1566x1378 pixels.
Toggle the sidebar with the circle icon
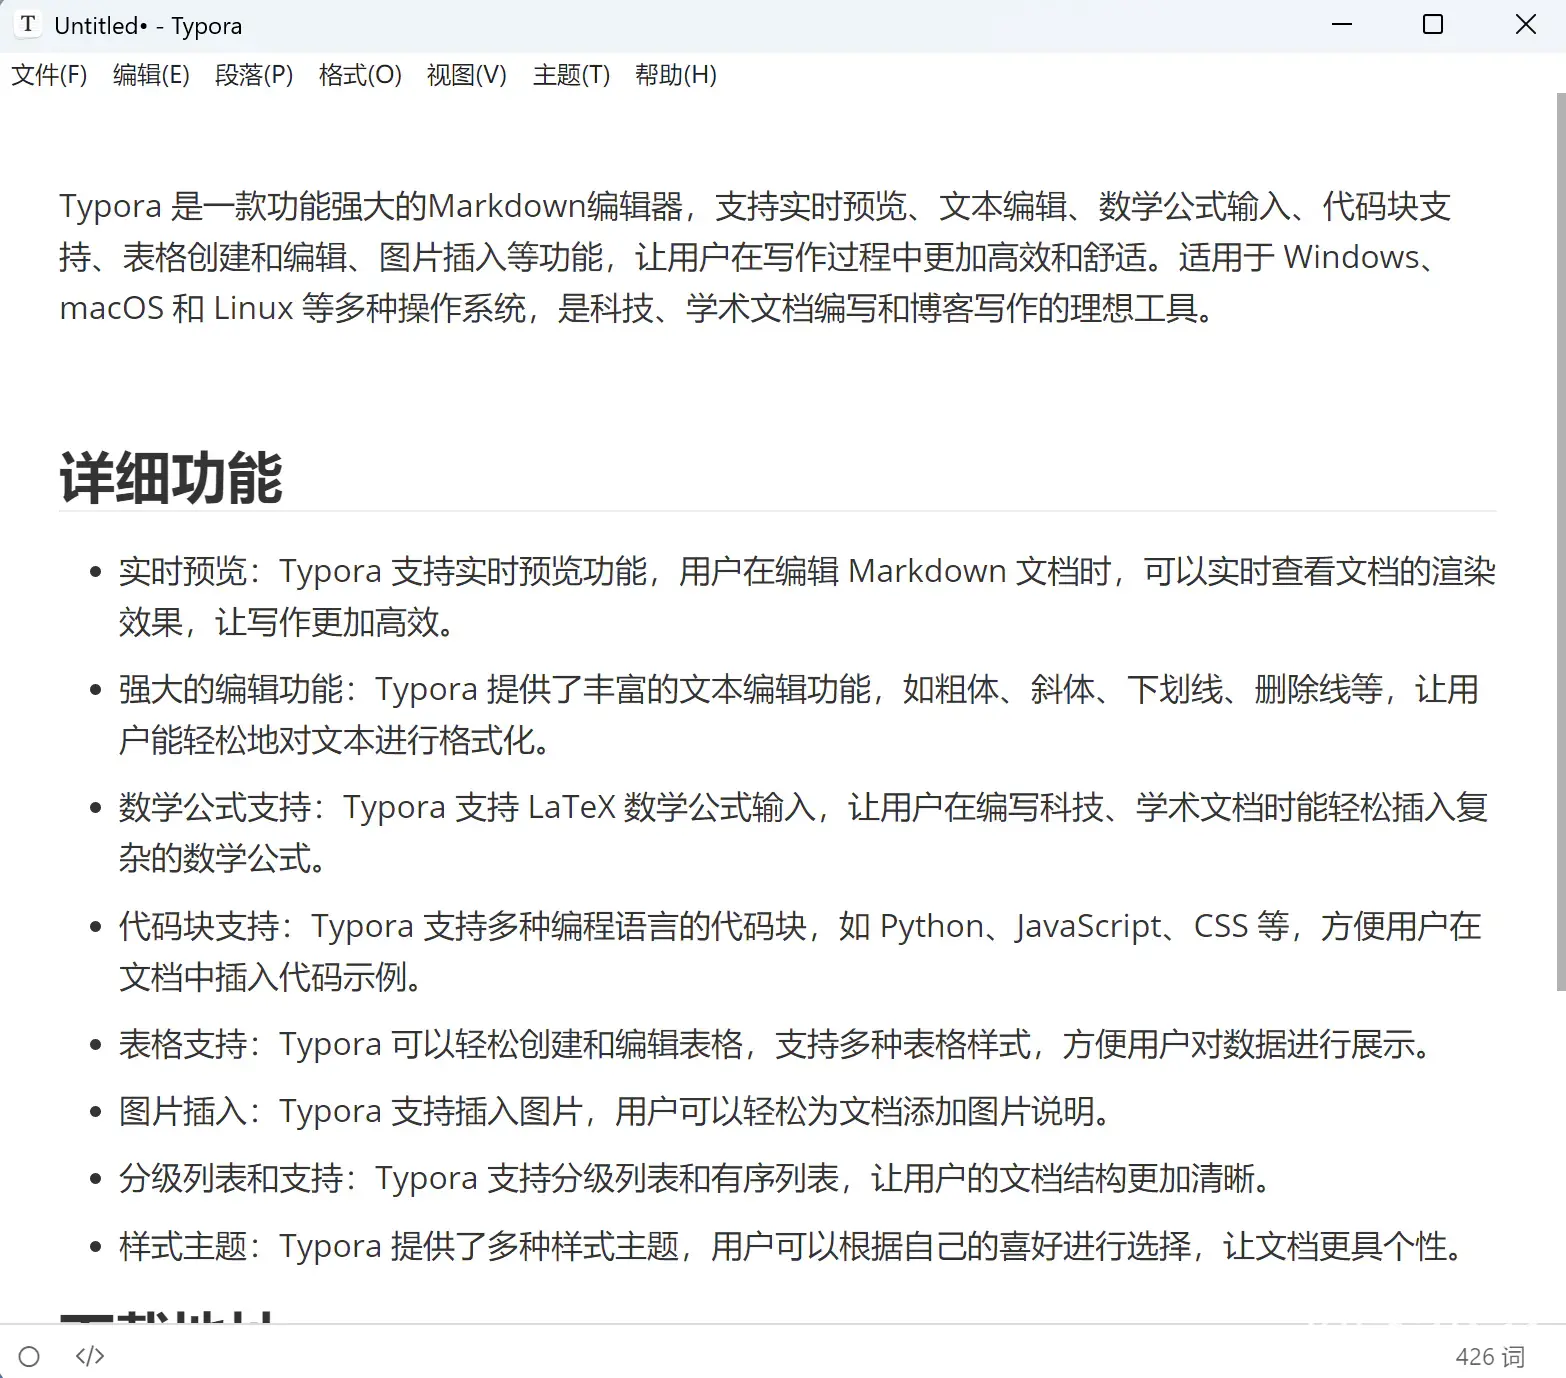coord(29,1356)
